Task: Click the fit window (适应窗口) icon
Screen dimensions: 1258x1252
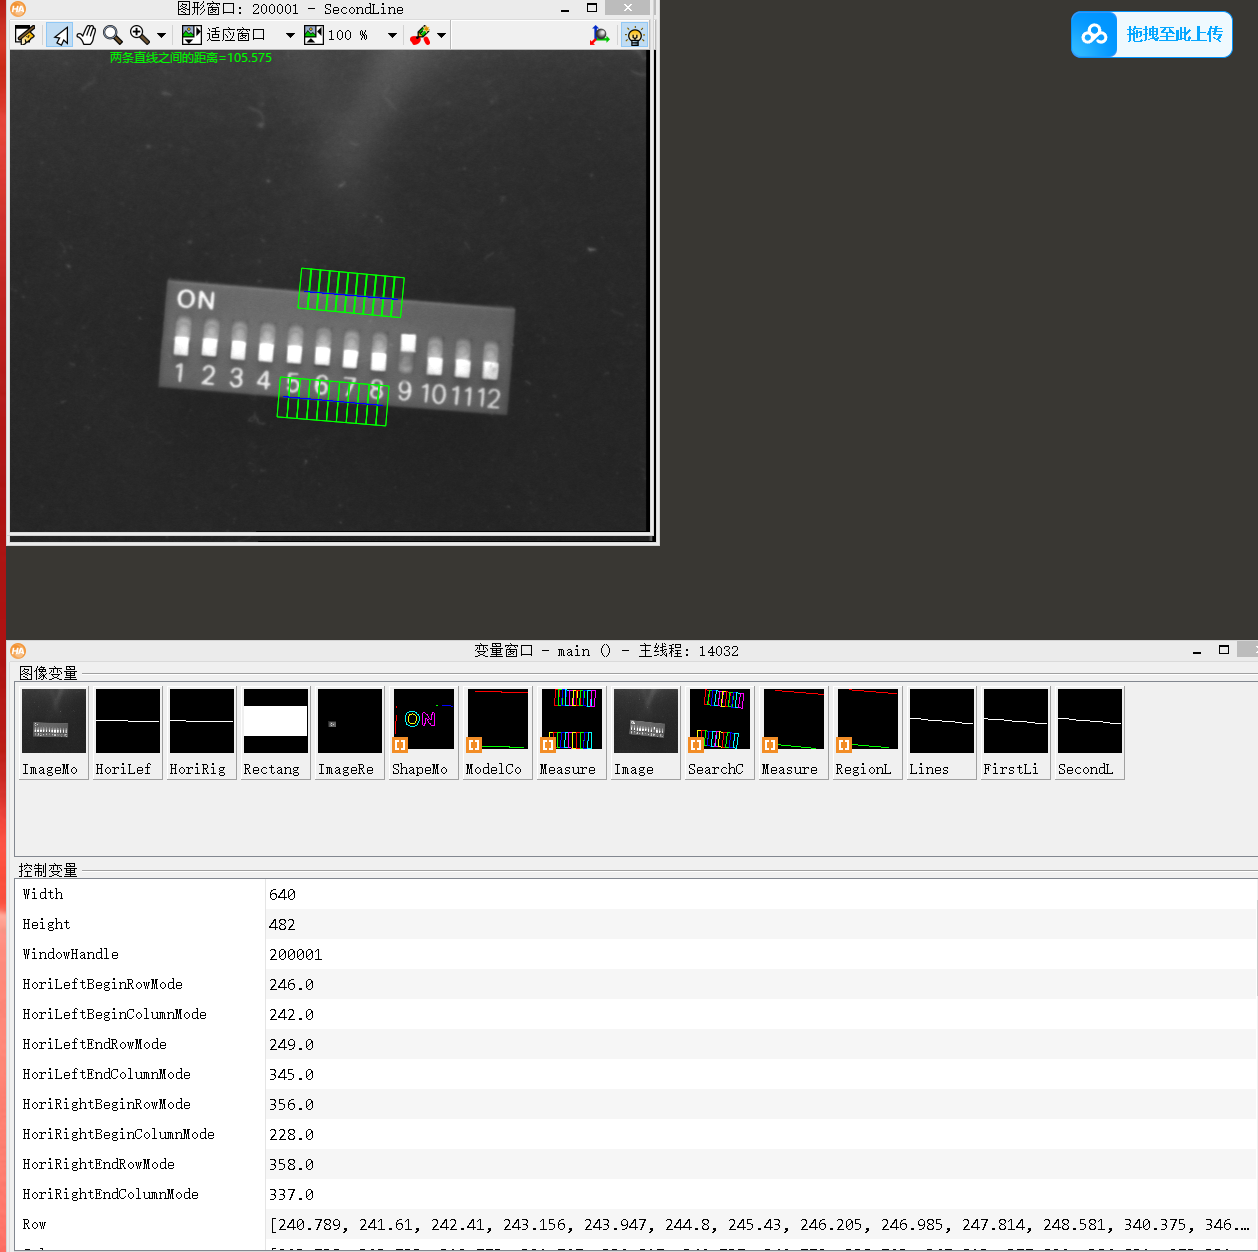Action: [192, 35]
